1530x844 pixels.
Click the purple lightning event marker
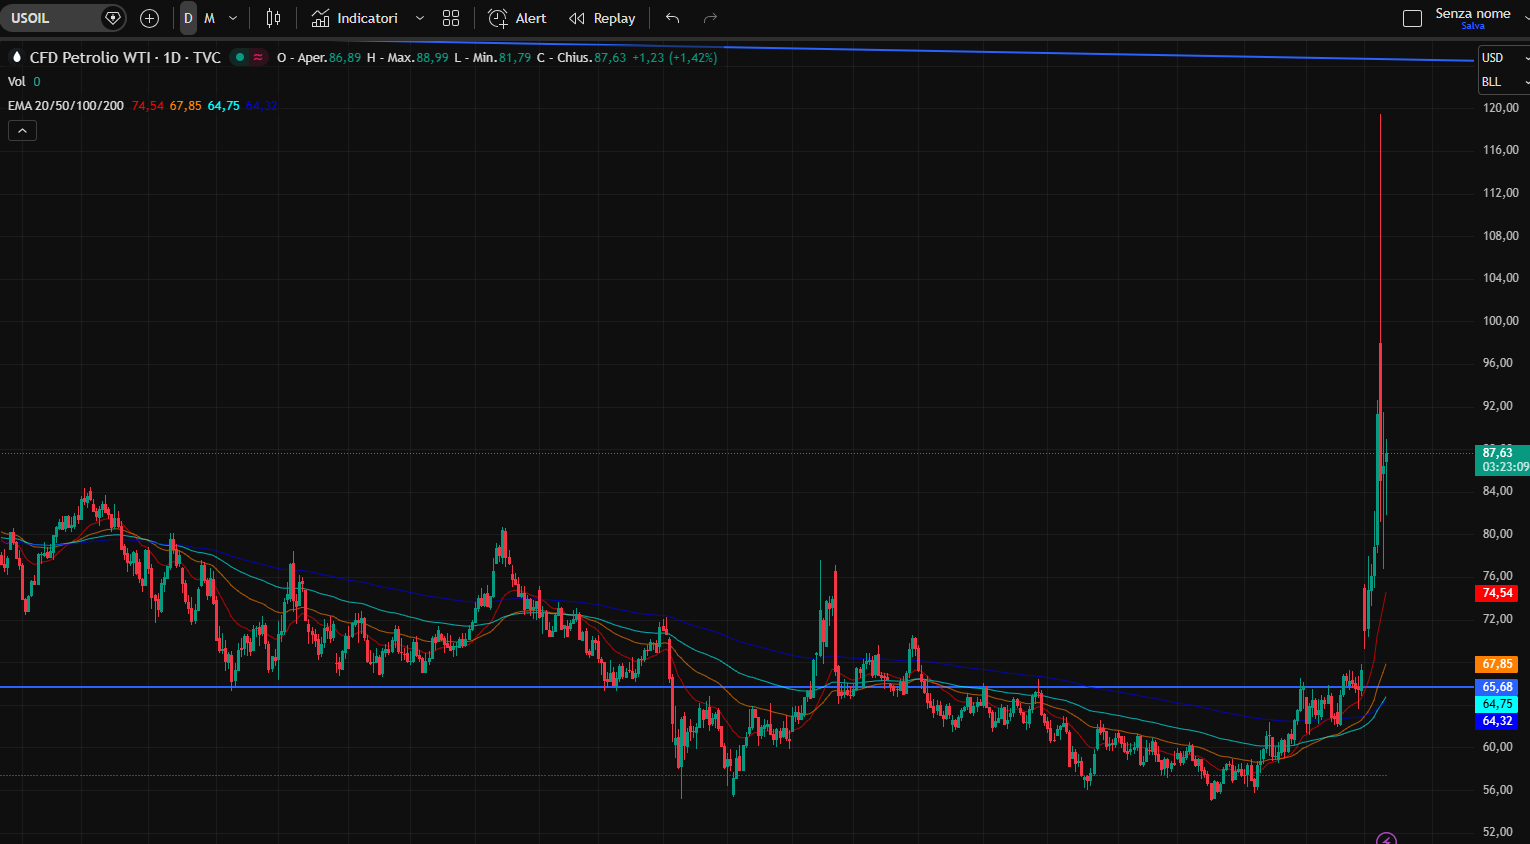1386,839
